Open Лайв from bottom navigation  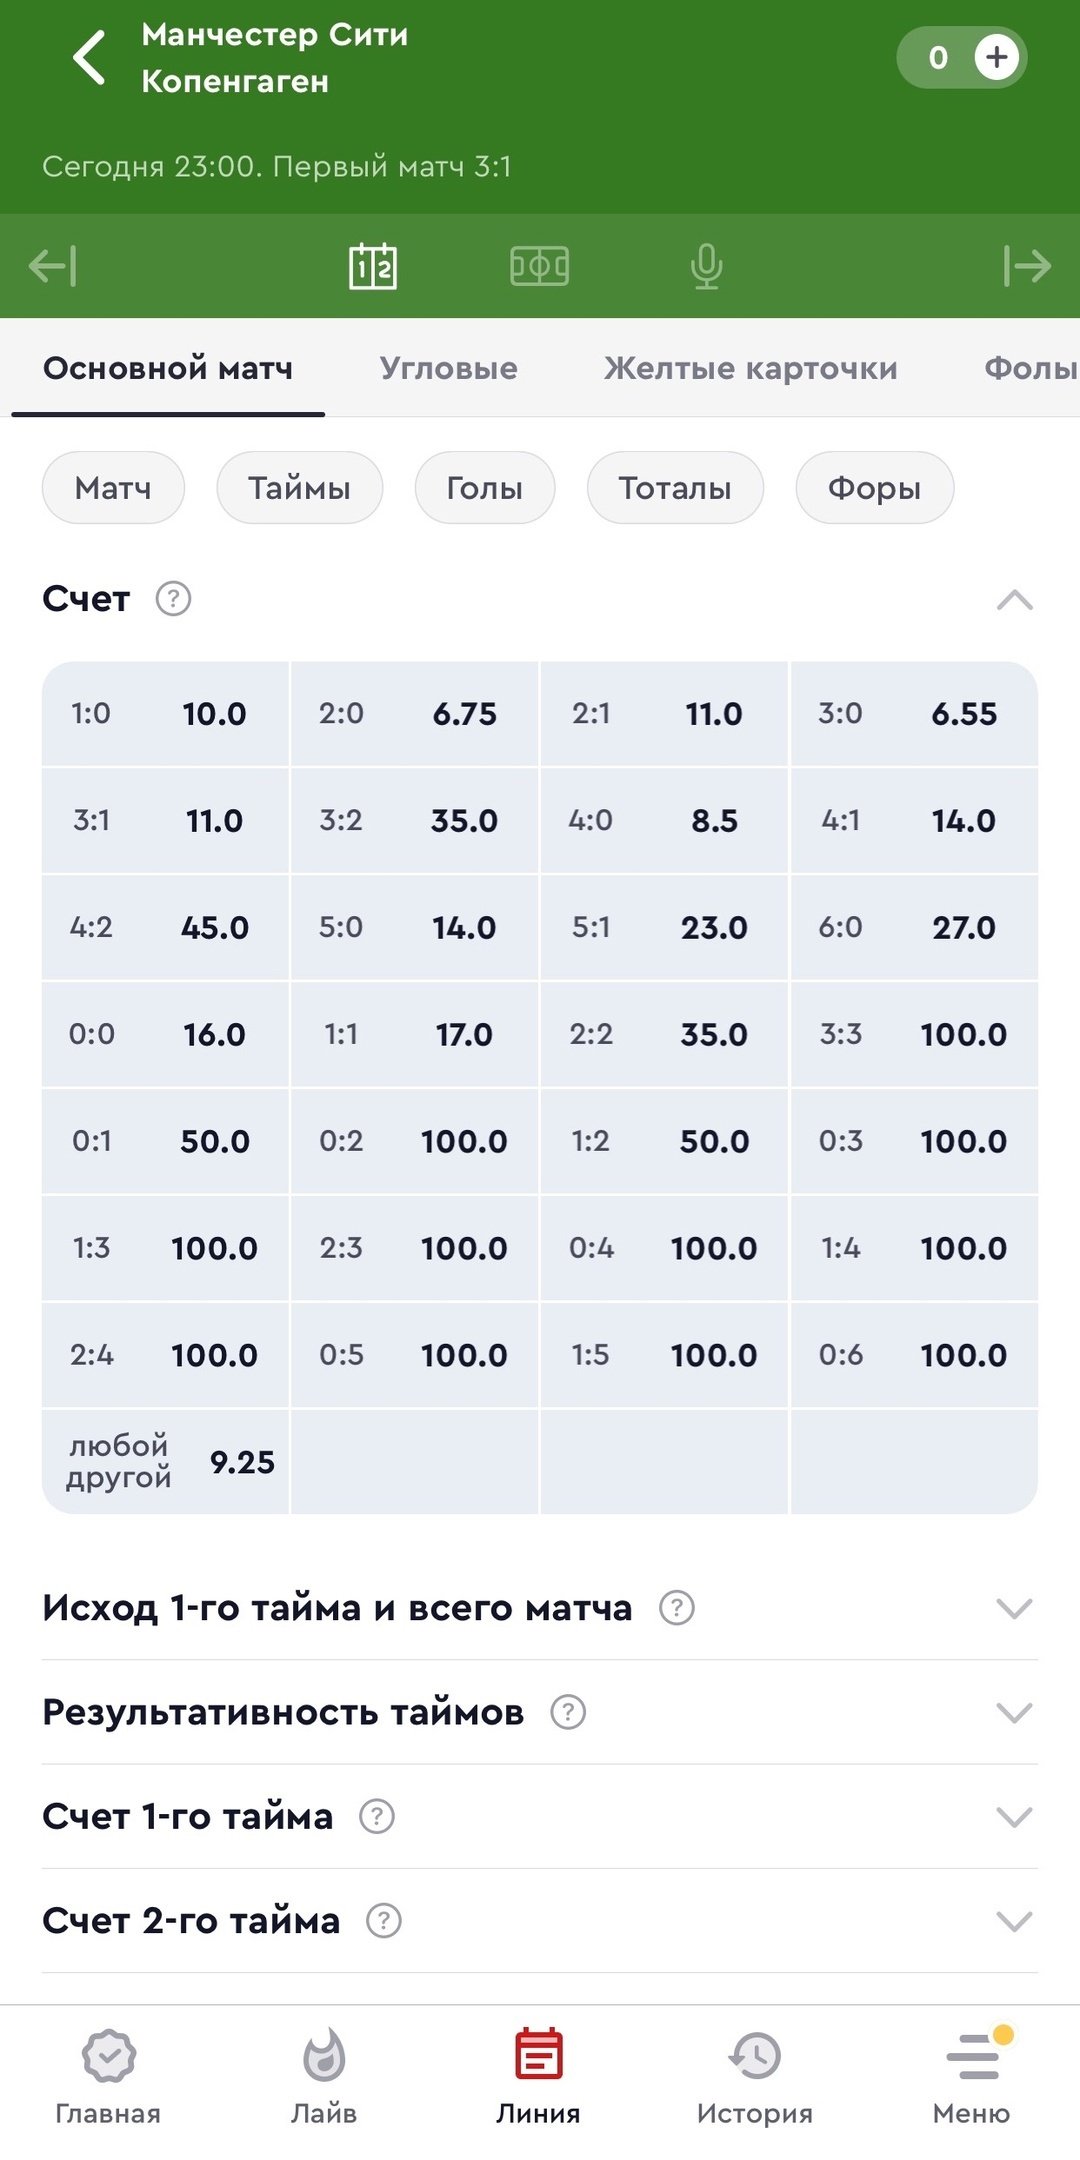[x=324, y=2076]
